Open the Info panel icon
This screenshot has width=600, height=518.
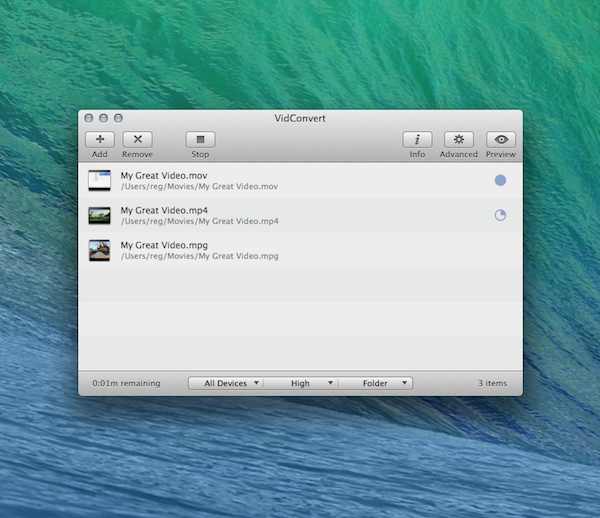[417, 140]
